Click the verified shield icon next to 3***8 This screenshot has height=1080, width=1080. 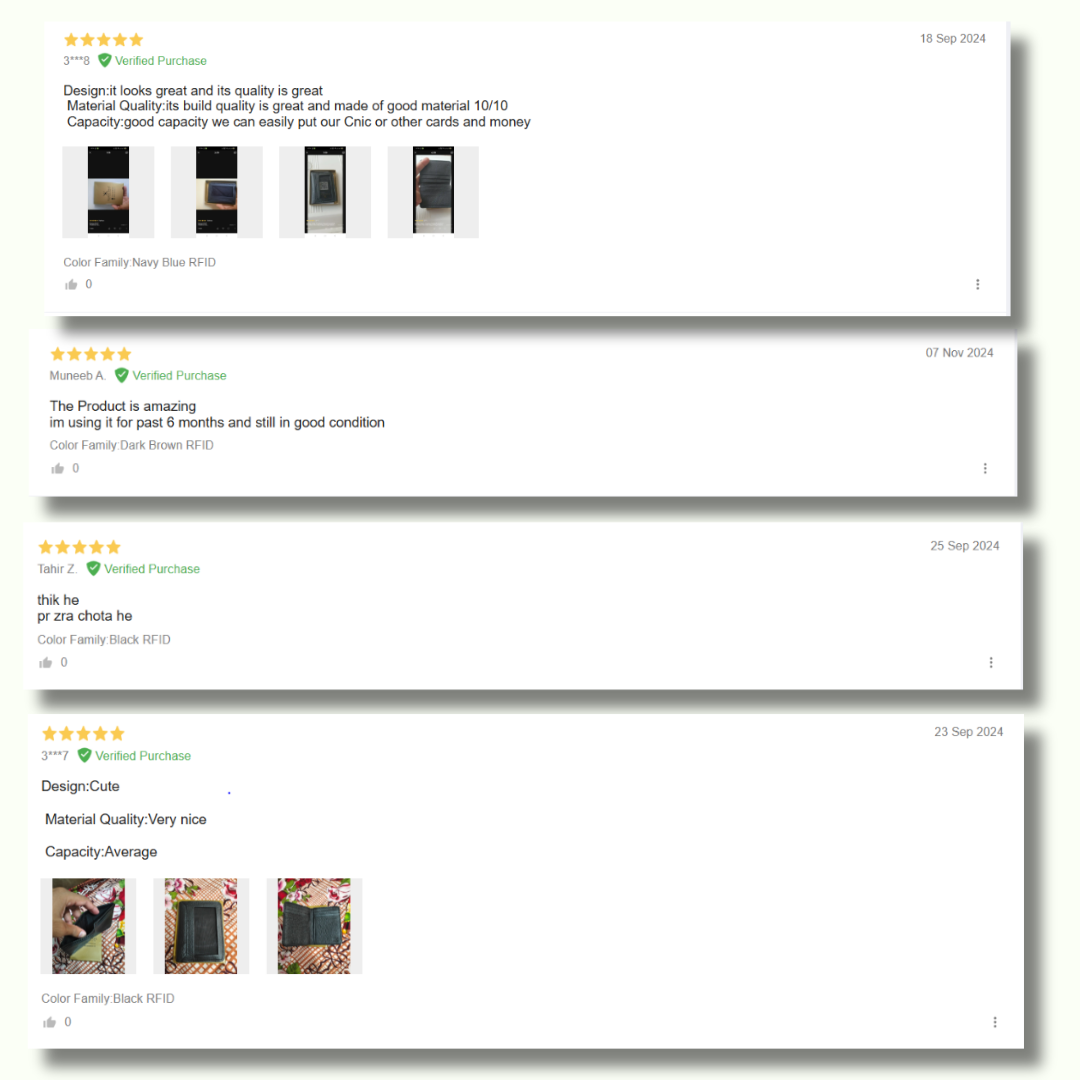[x=105, y=61]
